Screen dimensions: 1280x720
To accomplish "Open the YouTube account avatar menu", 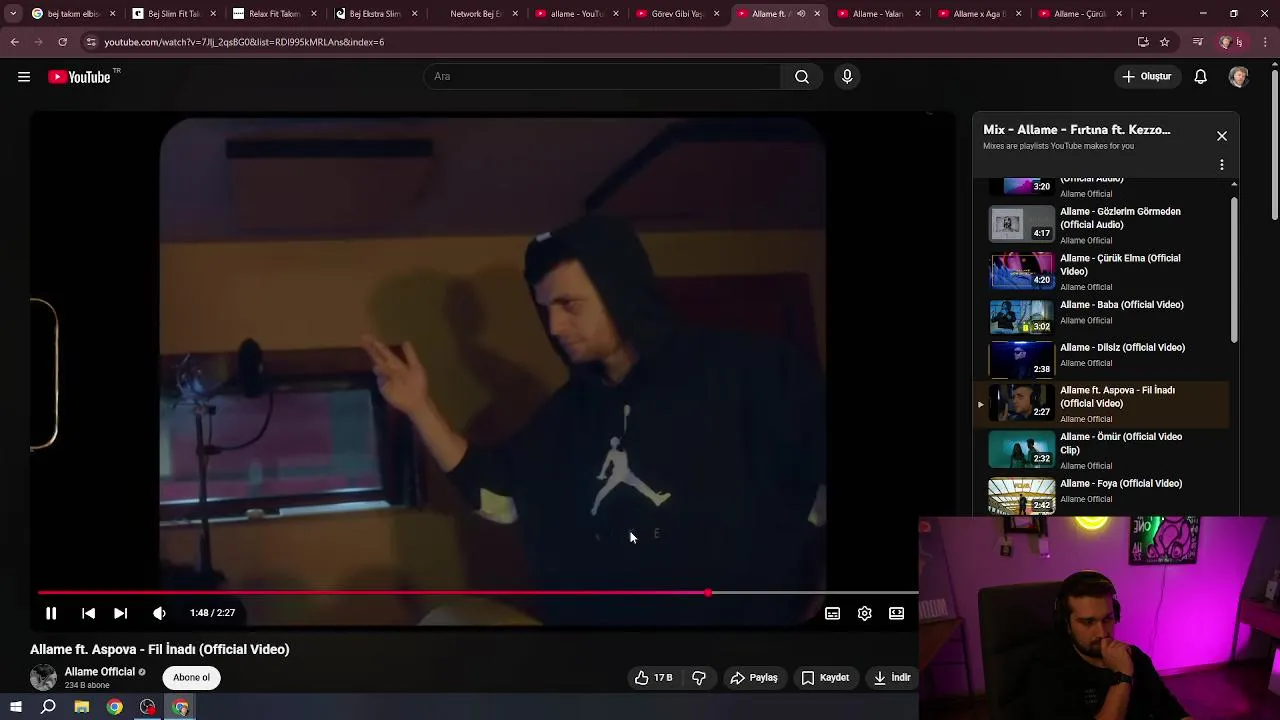I will tap(1239, 76).
